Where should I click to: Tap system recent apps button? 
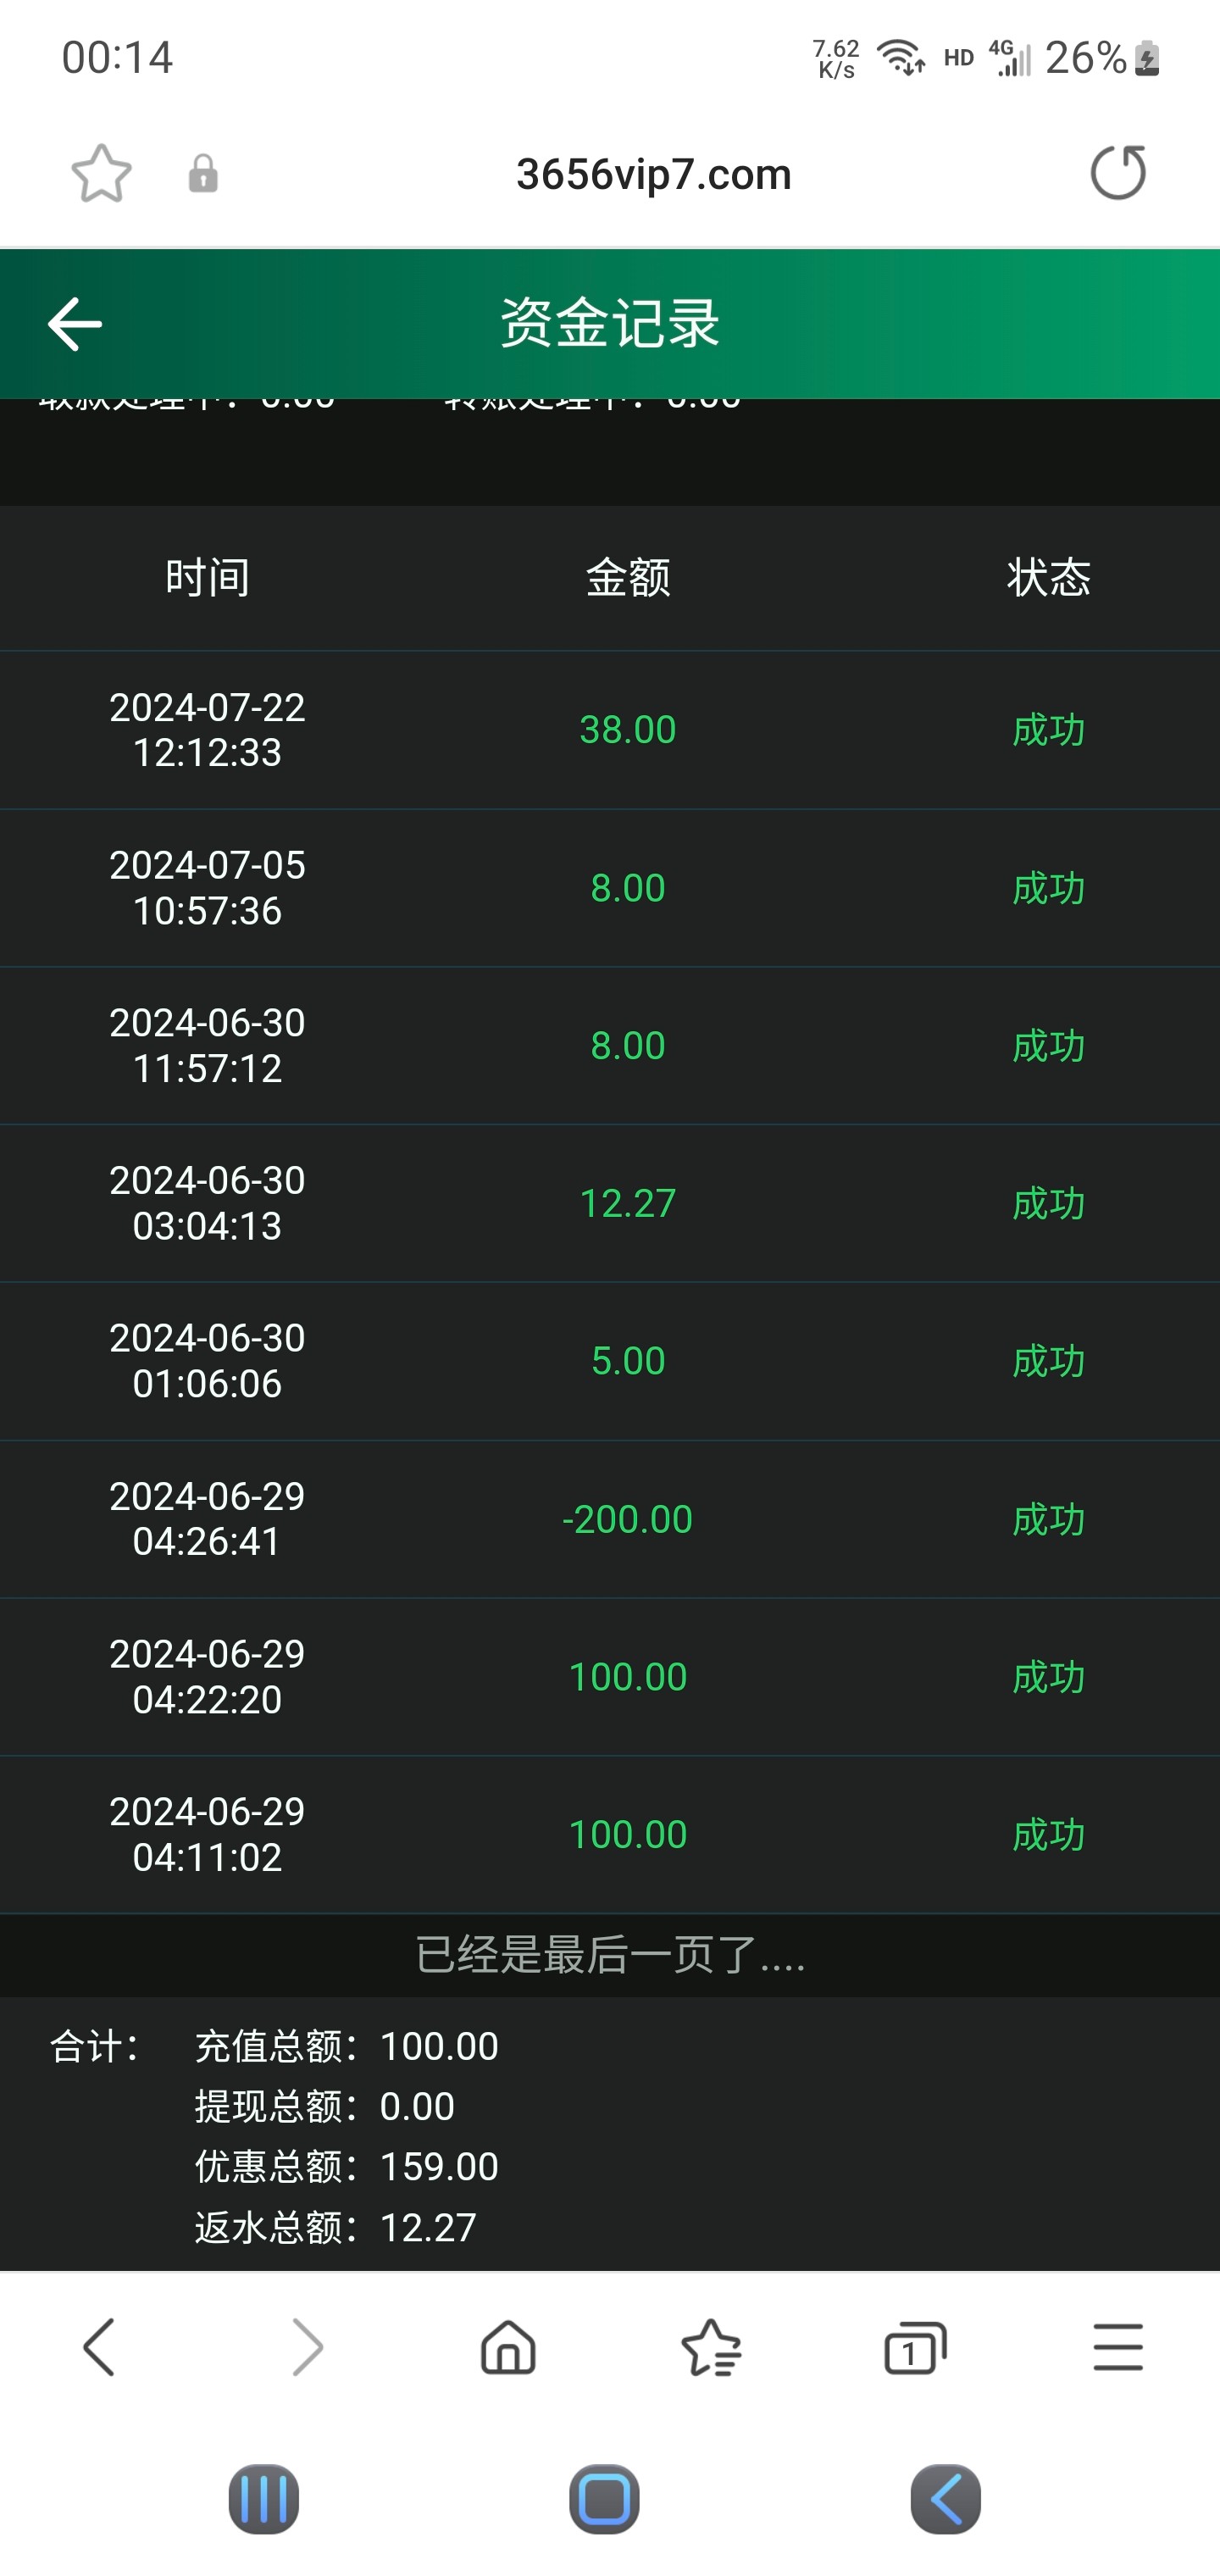tap(264, 2499)
